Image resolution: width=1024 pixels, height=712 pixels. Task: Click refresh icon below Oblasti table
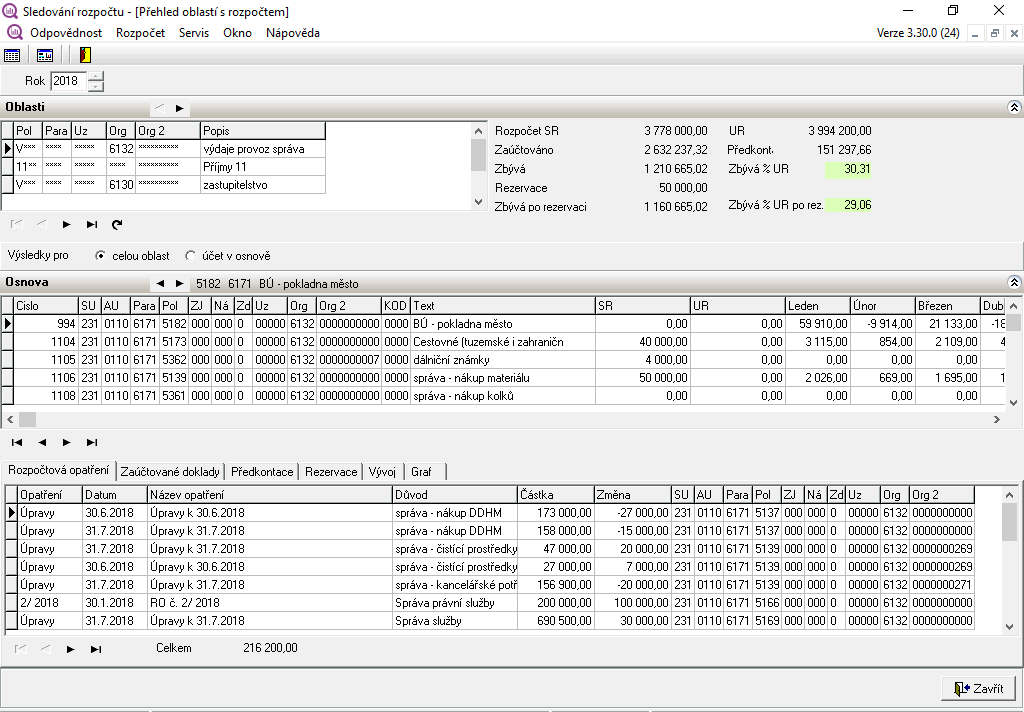click(117, 225)
